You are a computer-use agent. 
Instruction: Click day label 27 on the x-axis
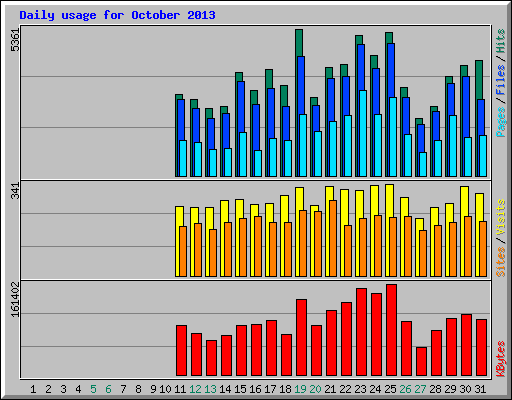tap(420, 389)
